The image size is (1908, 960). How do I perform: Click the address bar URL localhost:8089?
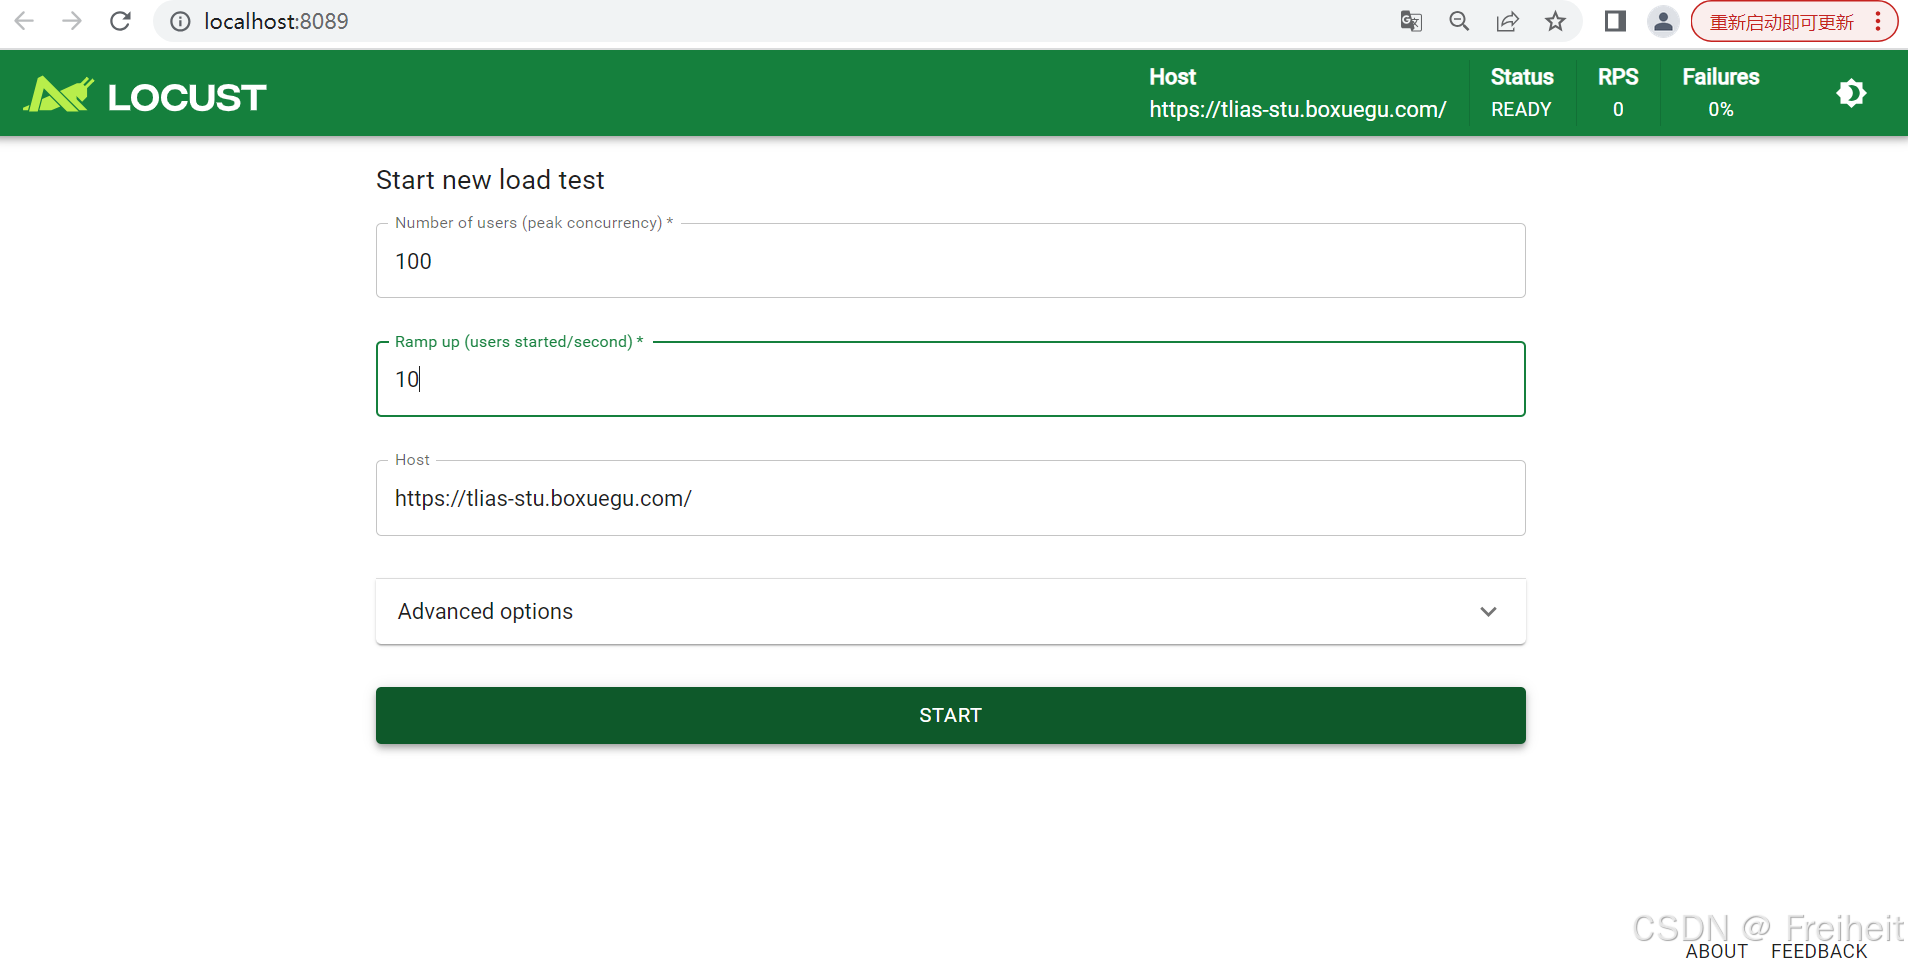point(276,21)
